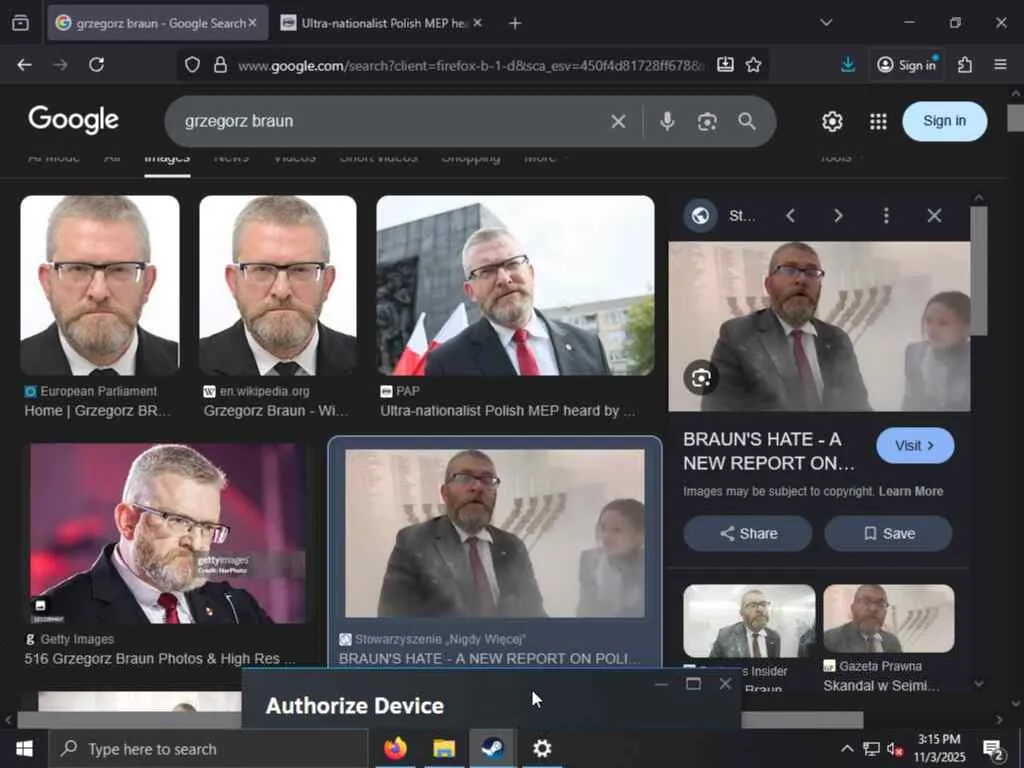
Task: Click the Google logo
Action: pos(73,120)
